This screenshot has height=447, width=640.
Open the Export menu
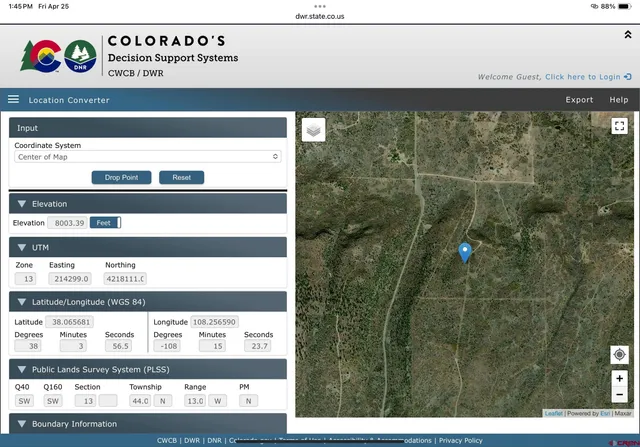pos(579,100)
